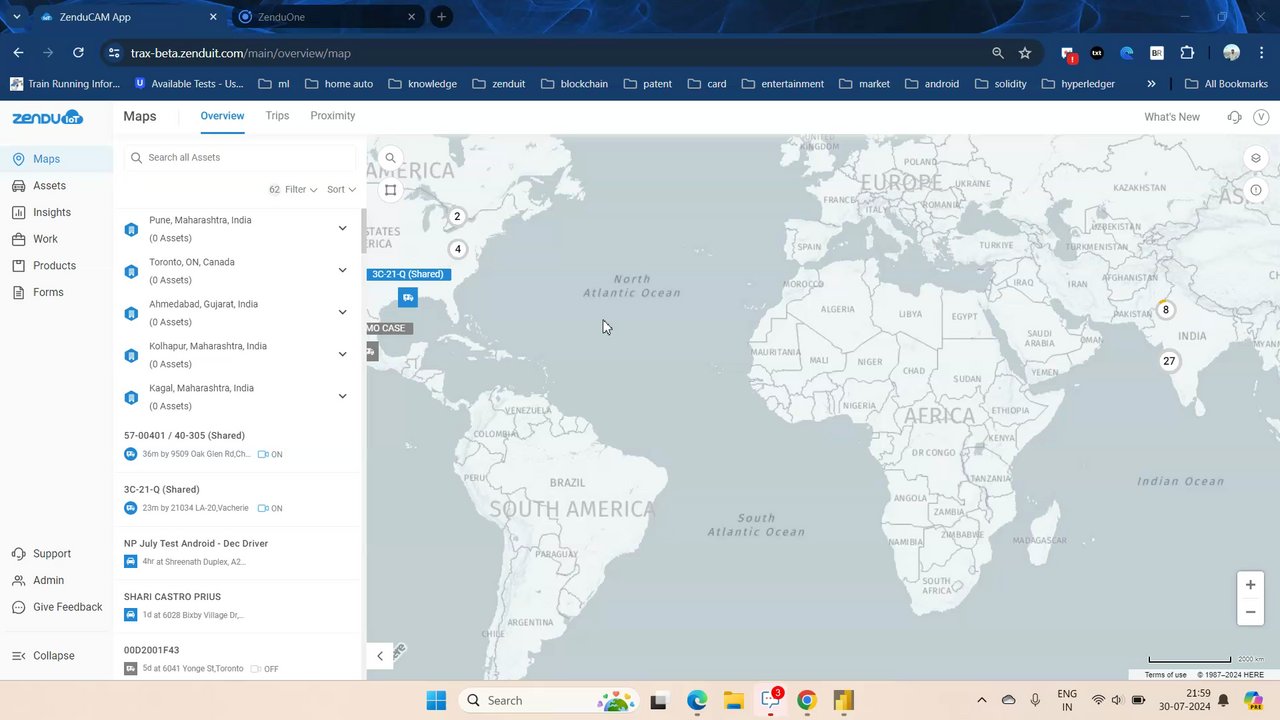The width and height of the screenshot is (1280, 720).
Task: Bookmark this page with the star icon
Action: [x=1025, y=53]
